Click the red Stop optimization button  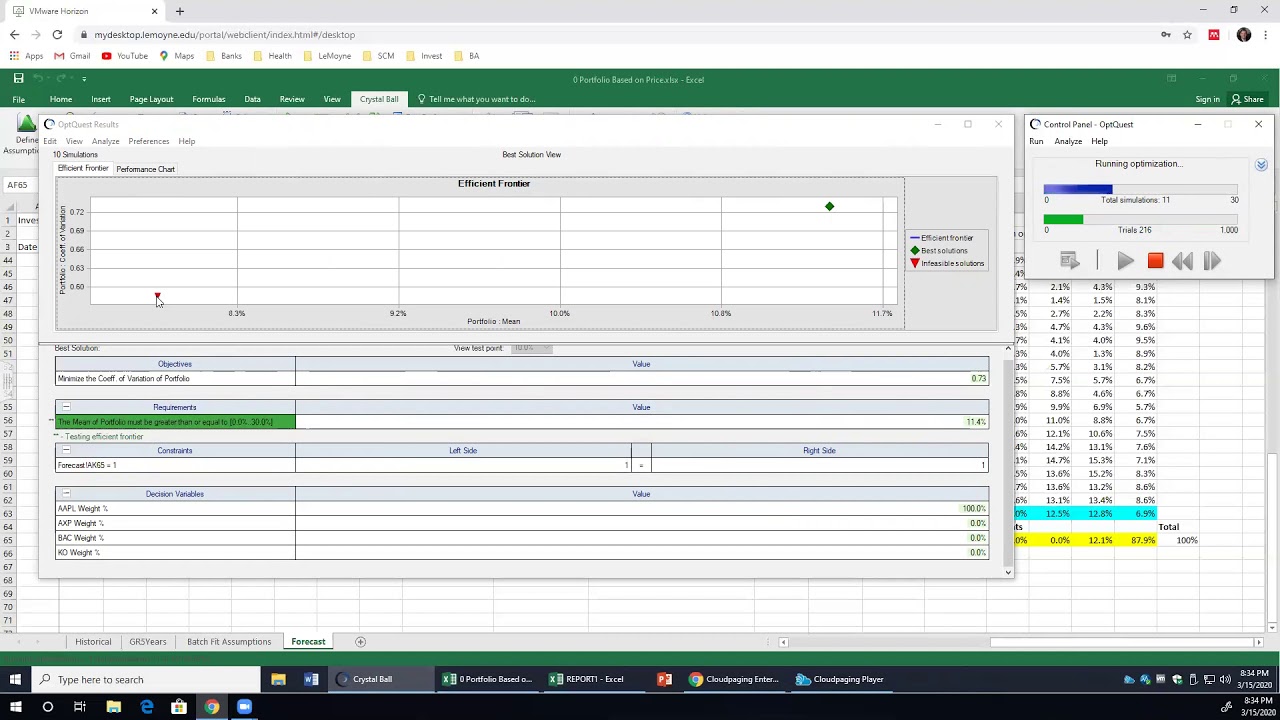pos(1155,261)
